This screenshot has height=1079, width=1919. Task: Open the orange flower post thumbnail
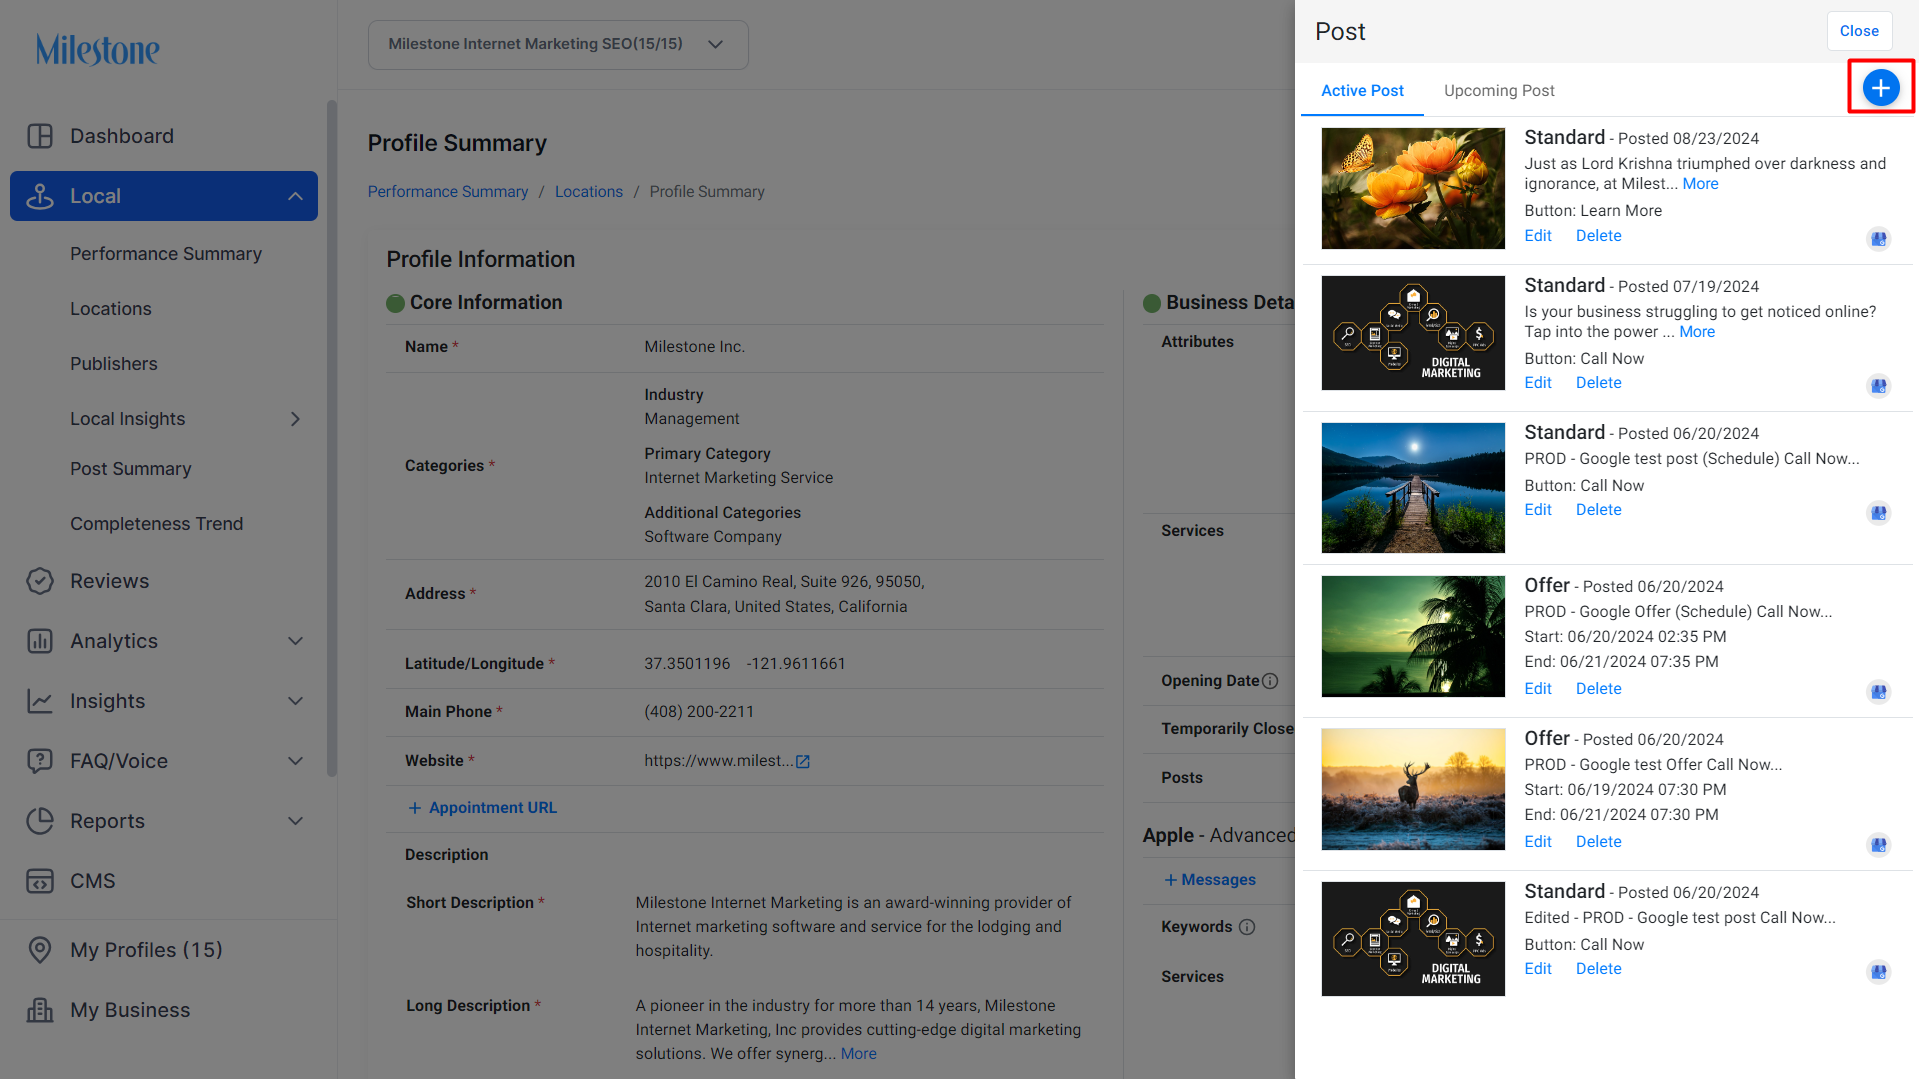[1413, 188]
